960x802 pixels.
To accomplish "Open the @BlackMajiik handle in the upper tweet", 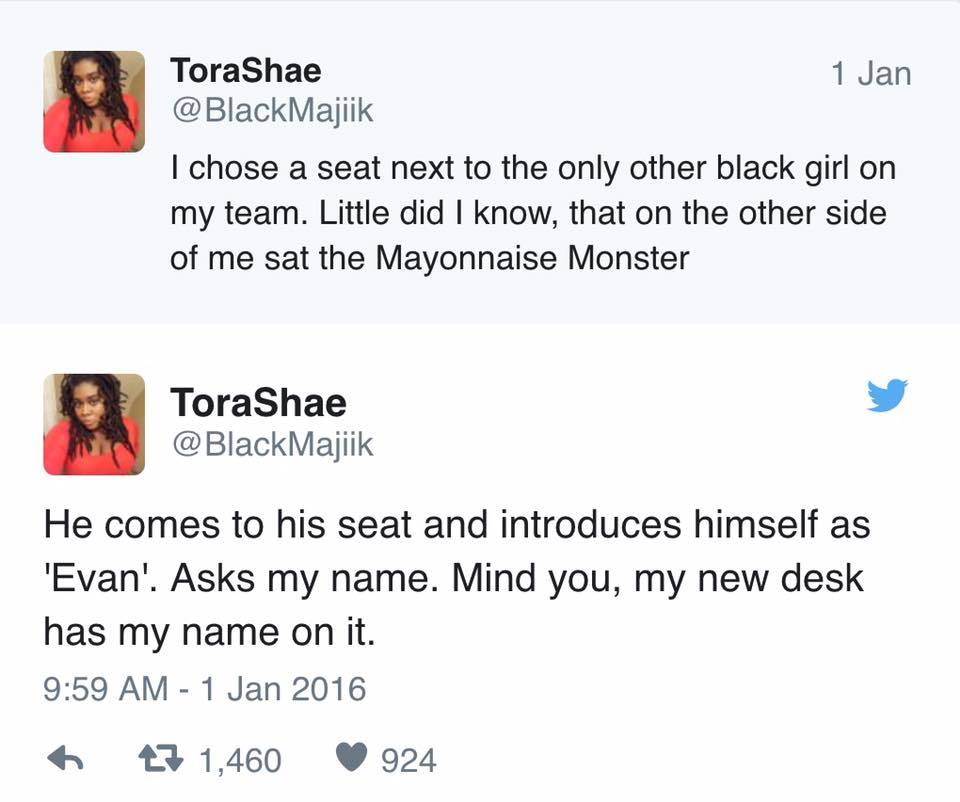I will coord(271,111).
